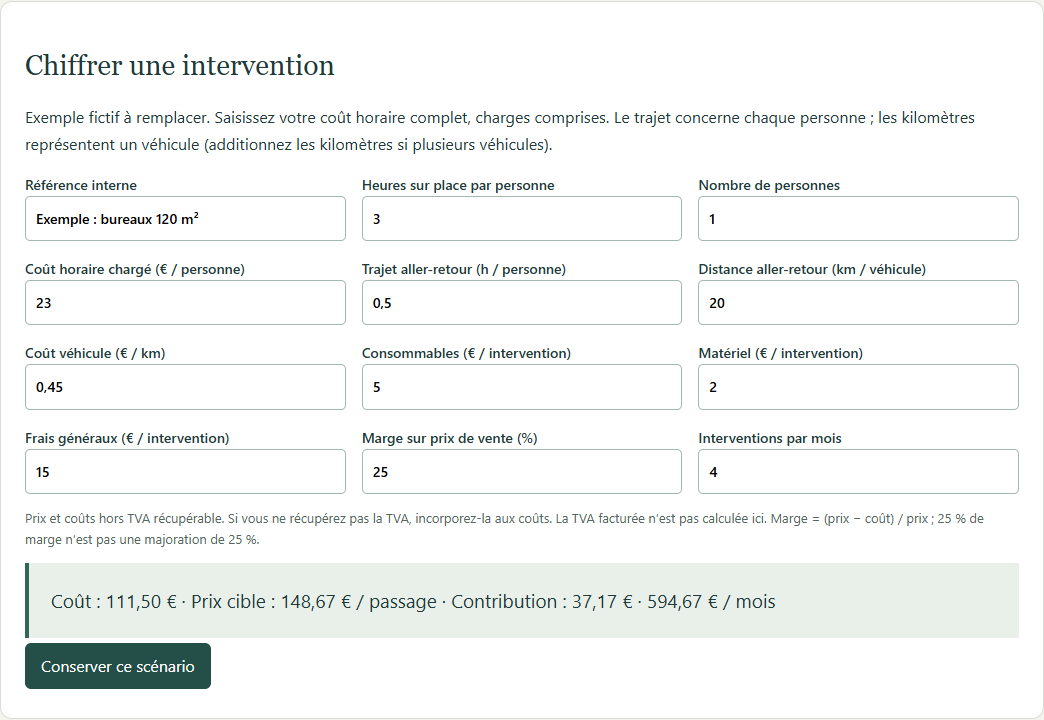Focus the Distance aller-retour km field
The image size is (1044, 720).
[x=858, y=302]
